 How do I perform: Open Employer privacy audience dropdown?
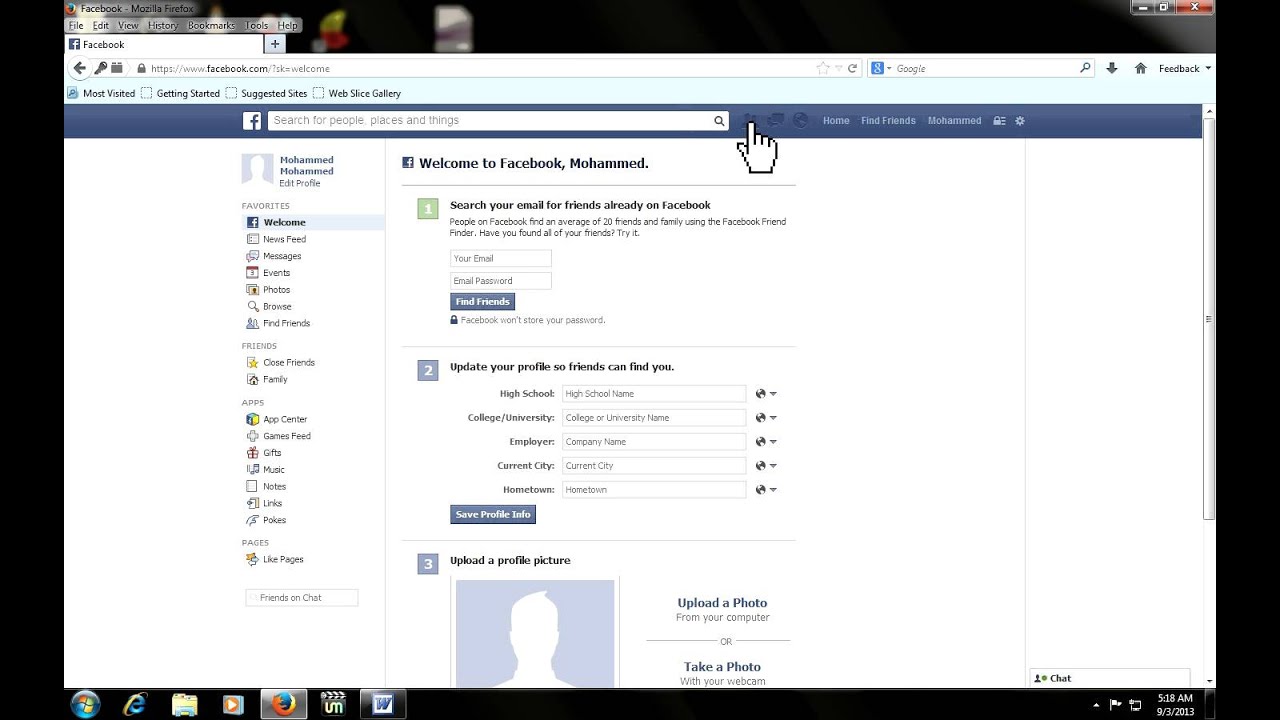pos(766,442)
